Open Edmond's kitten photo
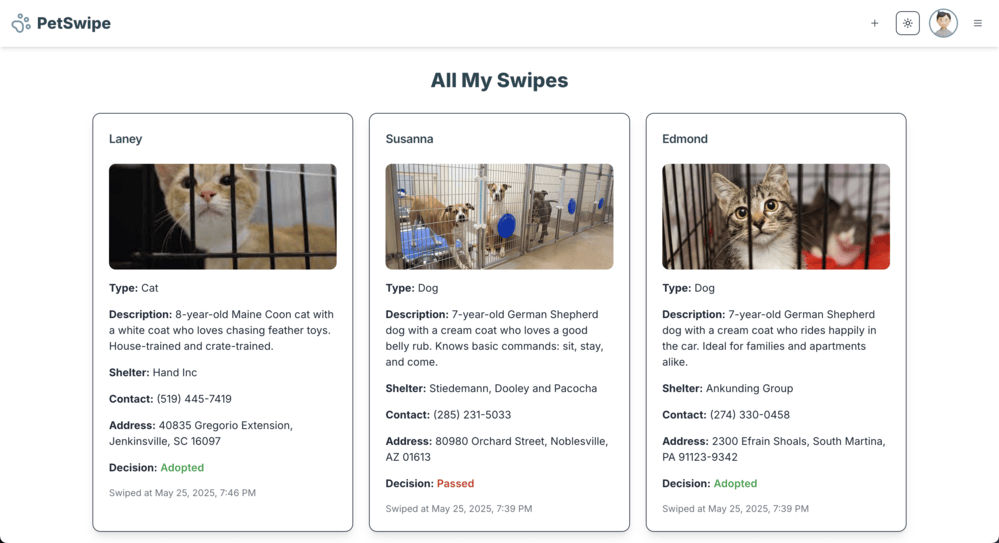This screenshot has height=543, width=999. [x=776, y=217]
